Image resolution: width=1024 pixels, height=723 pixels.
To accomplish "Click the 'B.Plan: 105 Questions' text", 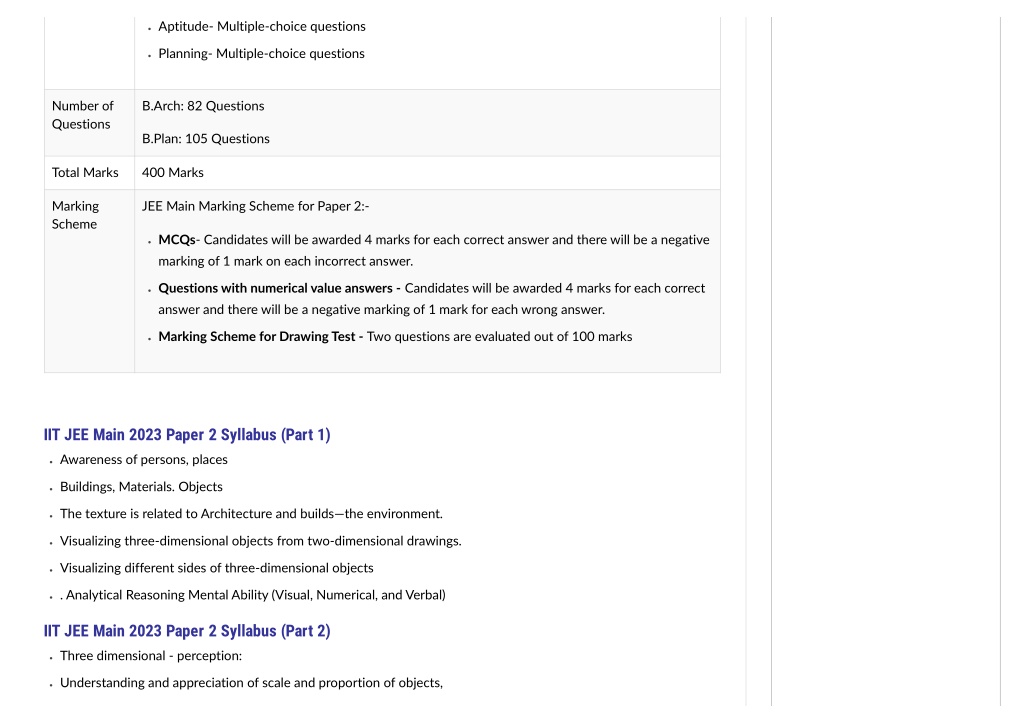I will coord(206,138).
